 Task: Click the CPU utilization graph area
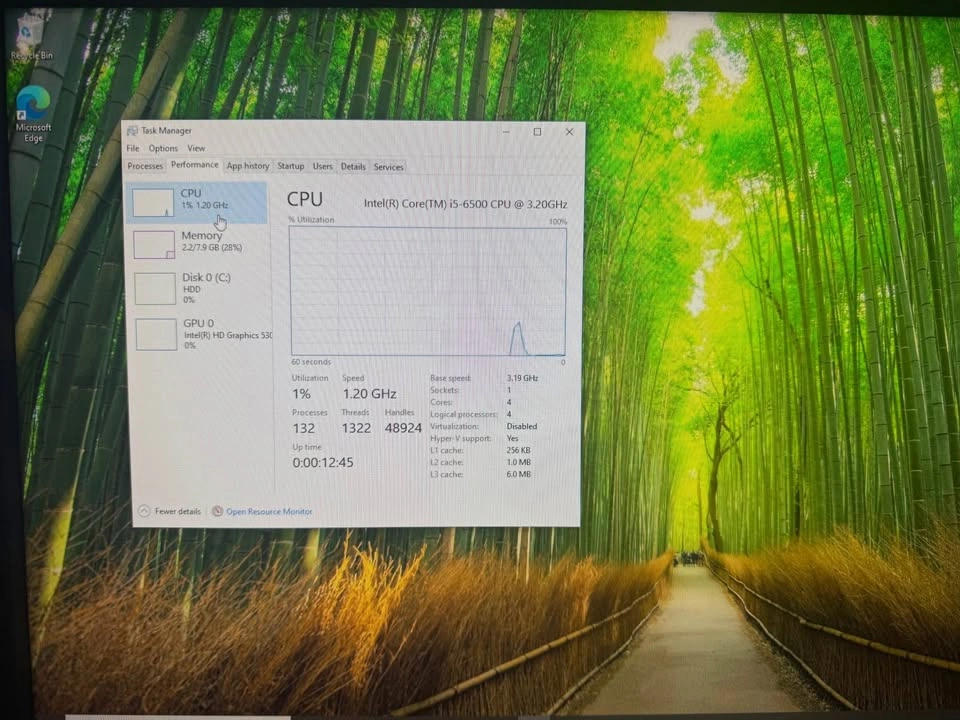[427, 291]
